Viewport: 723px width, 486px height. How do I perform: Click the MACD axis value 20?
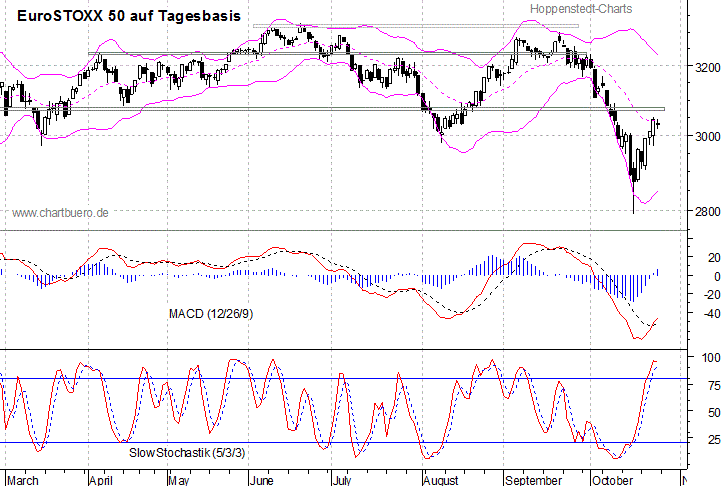pos(714,258)
